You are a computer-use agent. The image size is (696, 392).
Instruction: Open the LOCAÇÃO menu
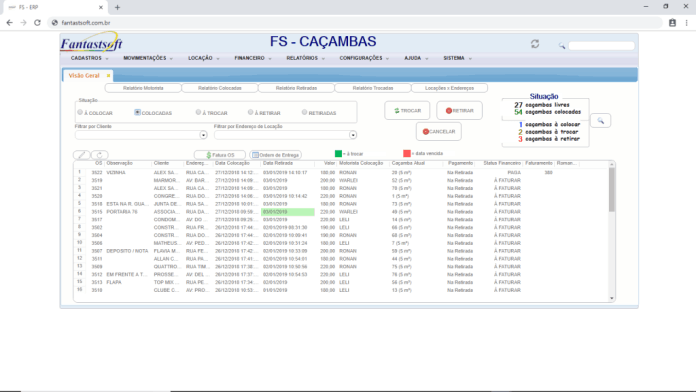pyautogui.click(x=203, y=58)
